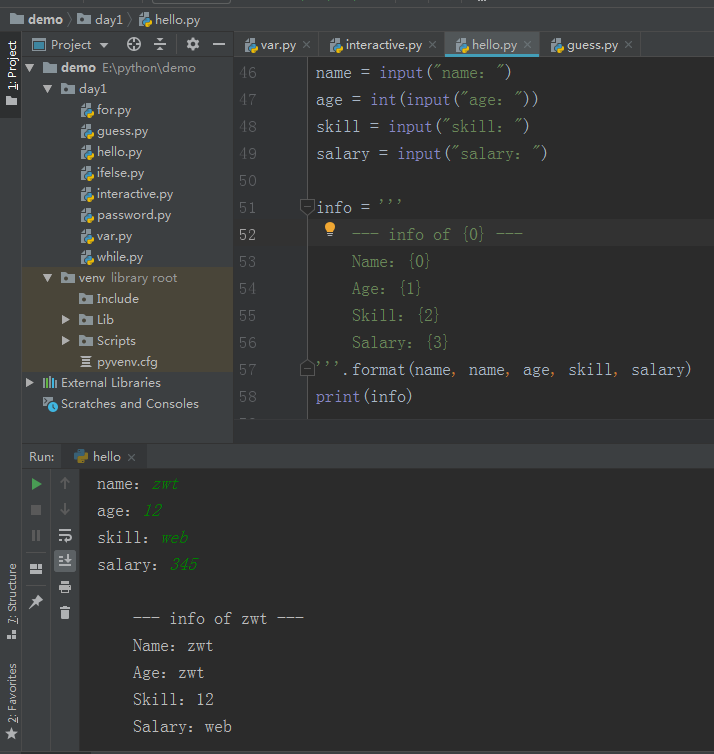
Task: Select var.py in the project tree
Action: [106, 236]
